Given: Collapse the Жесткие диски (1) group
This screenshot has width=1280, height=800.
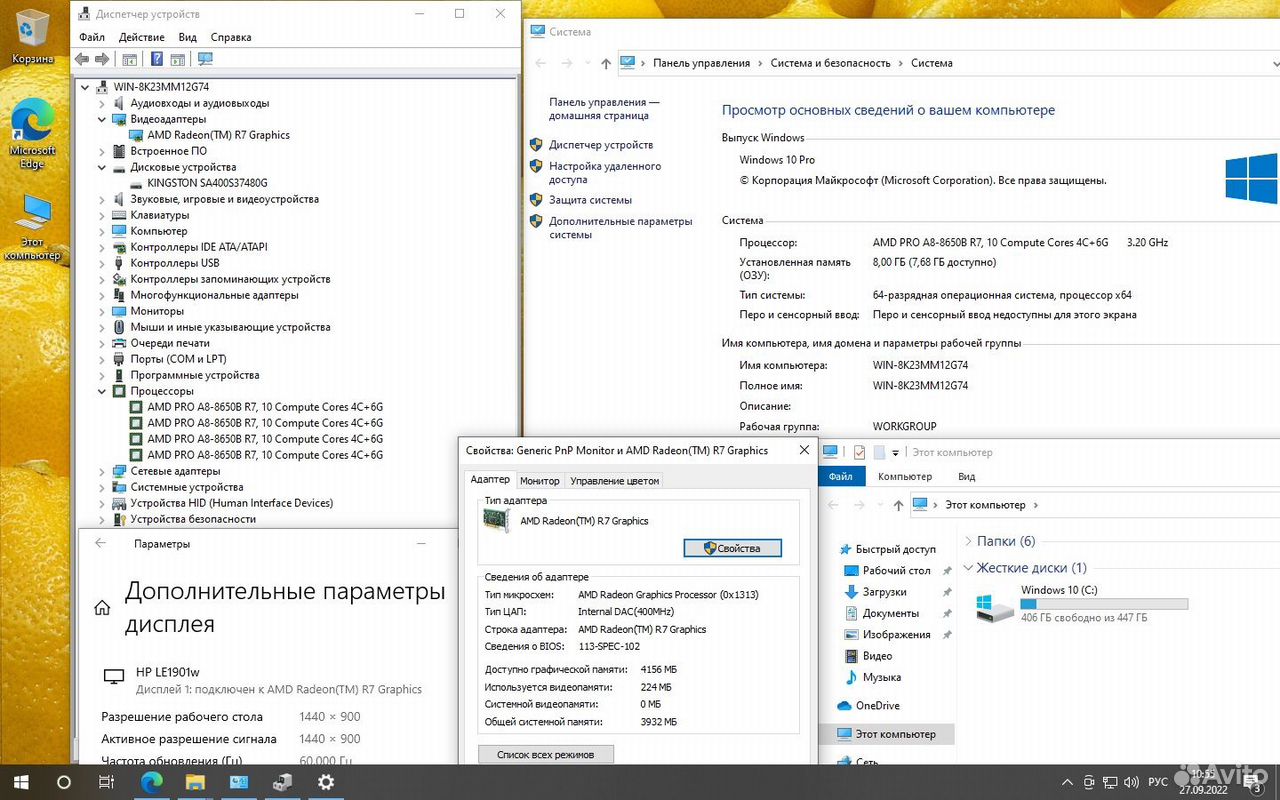Looking at the screenshot, I should (967, 568).
